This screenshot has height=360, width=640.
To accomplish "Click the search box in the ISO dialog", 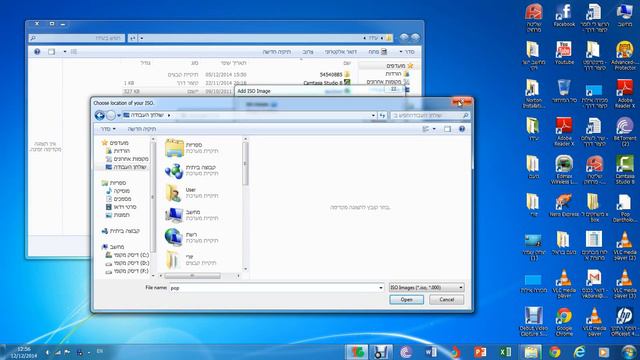I will (430, 116).
